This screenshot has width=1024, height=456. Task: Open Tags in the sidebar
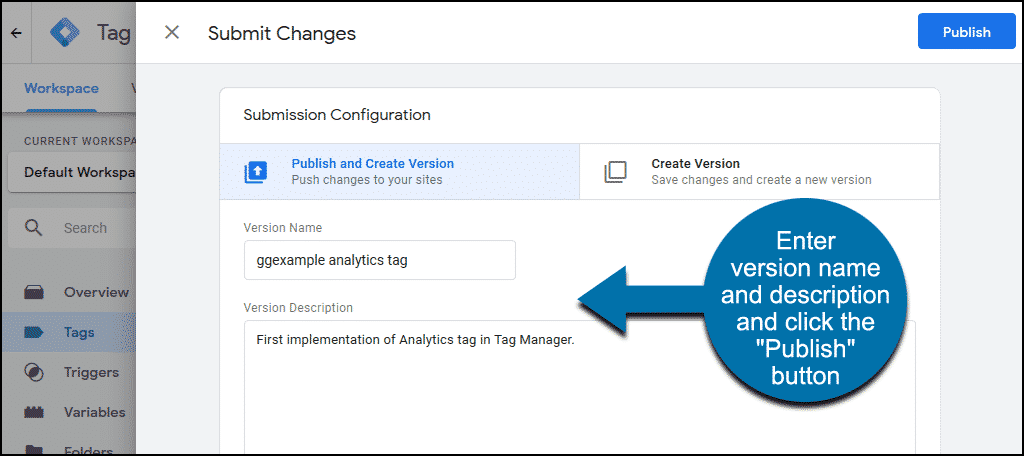(68, 333)
